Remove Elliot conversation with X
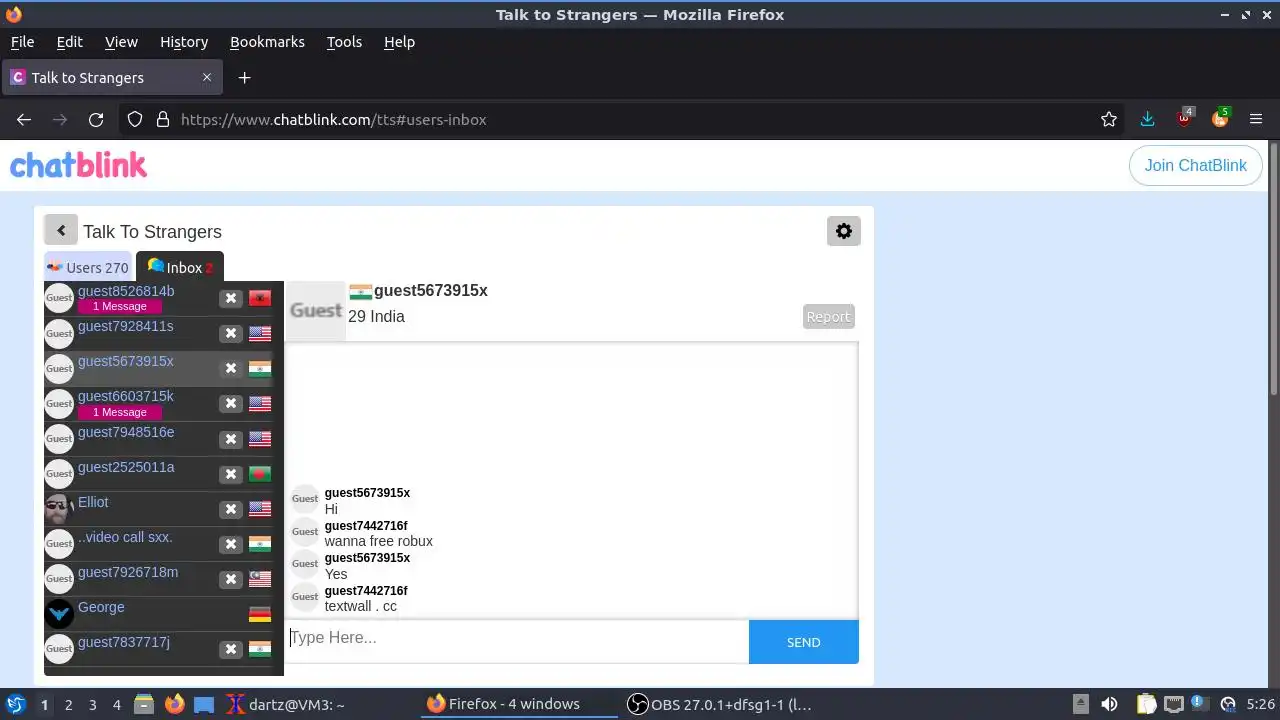The image size is (1280, 720). coord(231,509)
